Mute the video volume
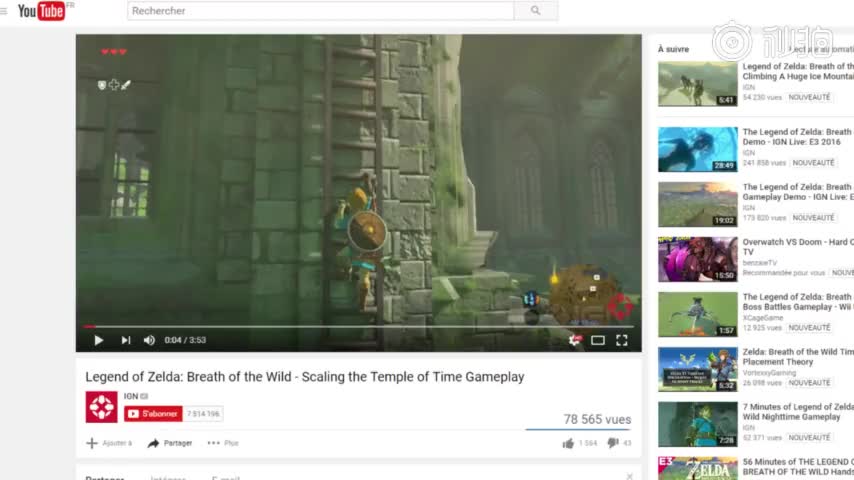 pos(149,340)
